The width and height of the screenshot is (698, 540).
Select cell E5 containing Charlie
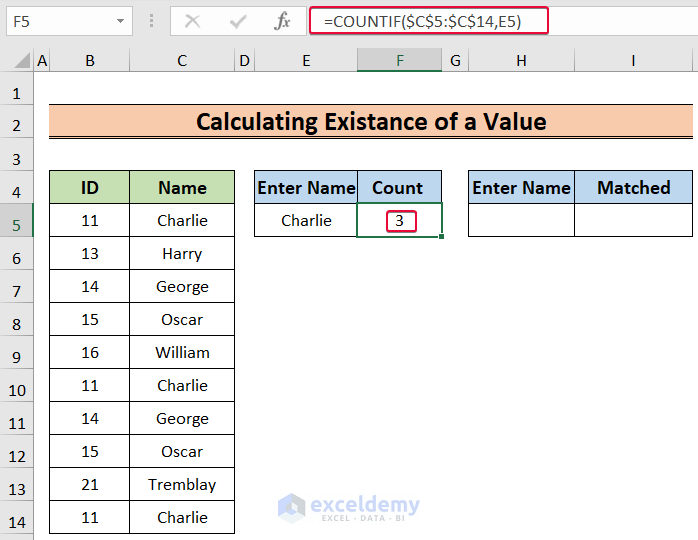(x=306, y=220)
